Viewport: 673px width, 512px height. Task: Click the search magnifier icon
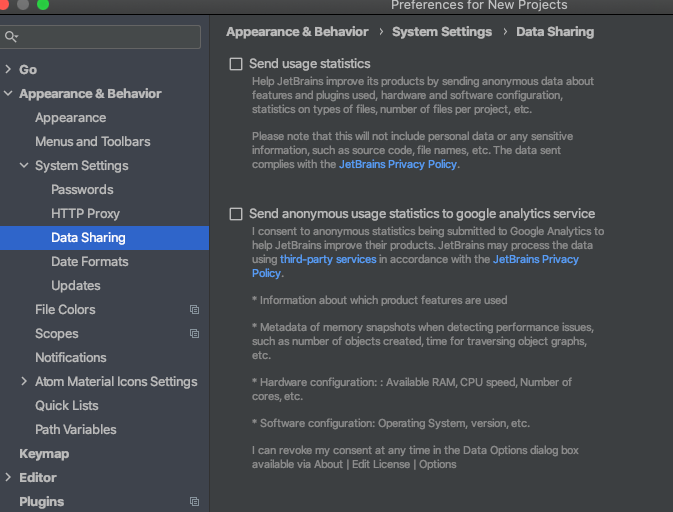click(x=10, y=37)
